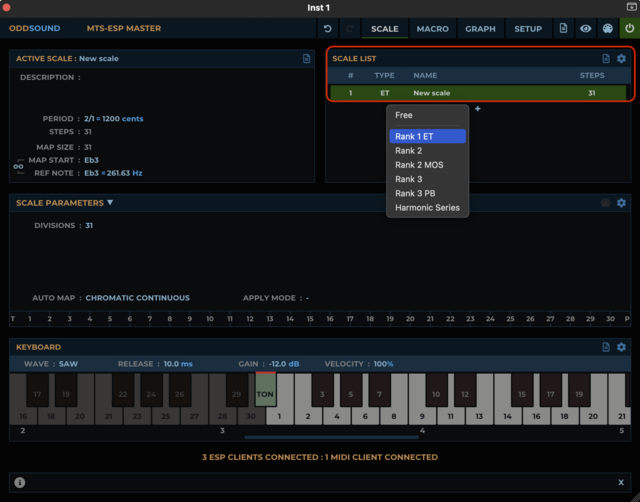Viewport: 640px width, 502px height.
Task: Click the ODDSOUND logo
Action: [35, 29]
